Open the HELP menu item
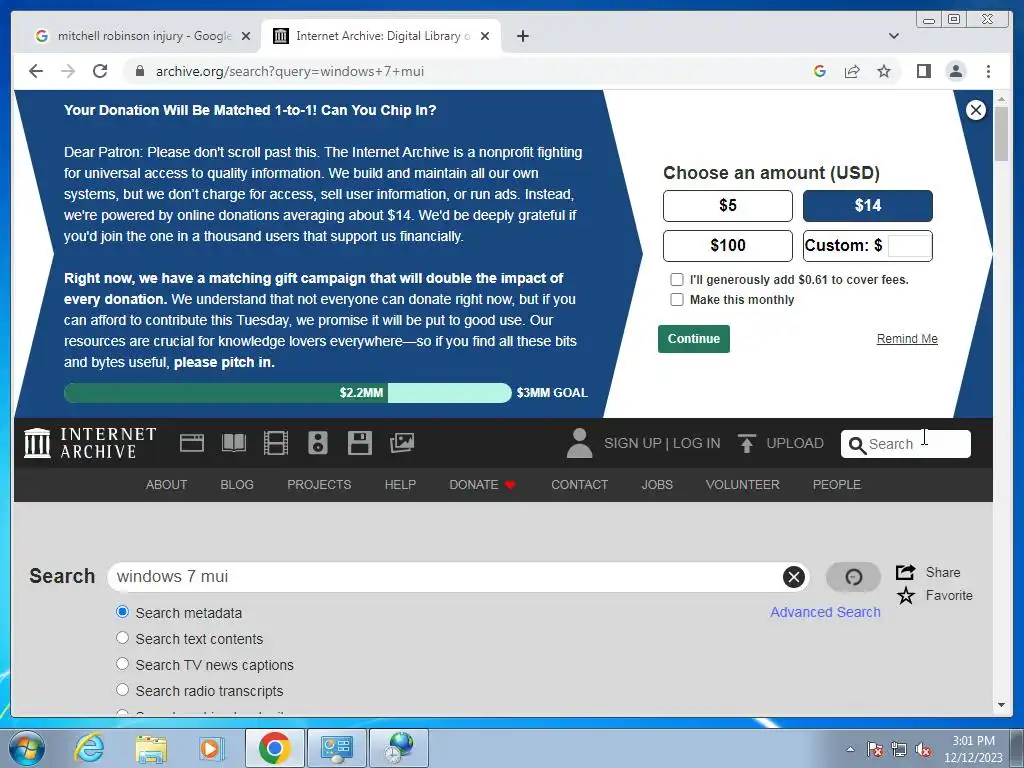The height and width of the screenshot is (768, 1024). tap(400, 485)
